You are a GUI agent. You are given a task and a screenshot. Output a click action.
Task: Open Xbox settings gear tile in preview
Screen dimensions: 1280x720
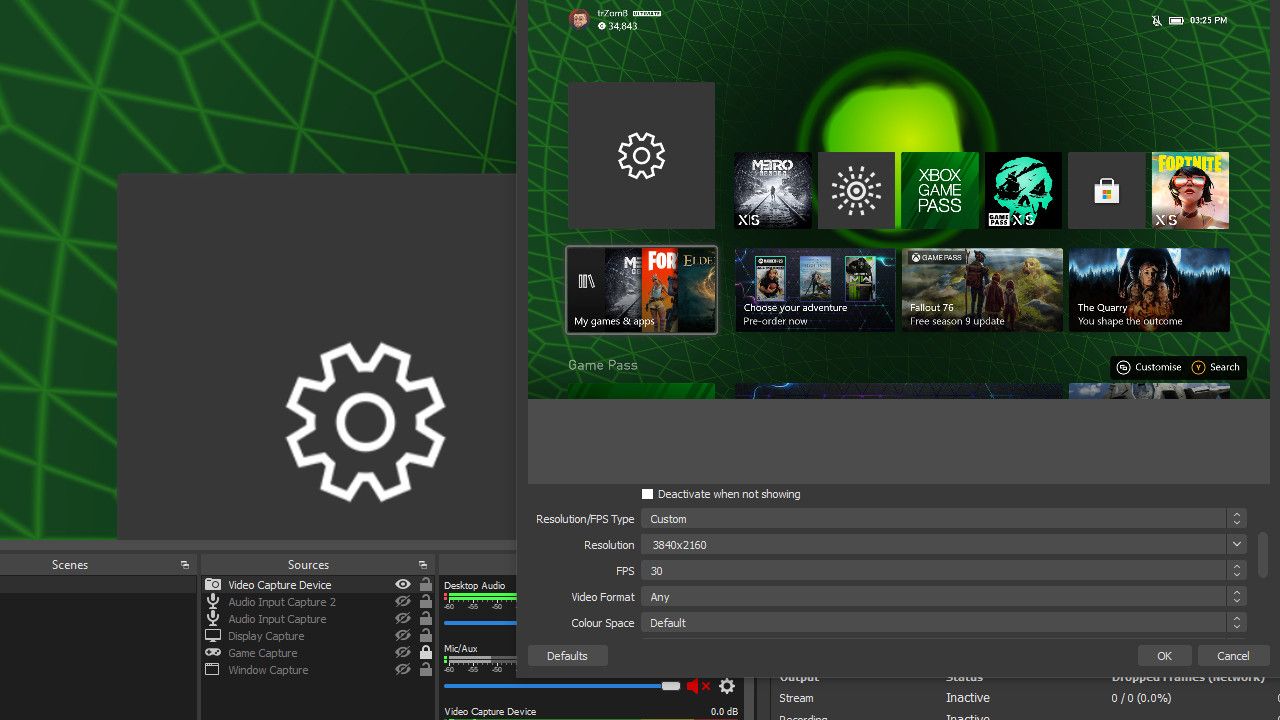tap(641, 156)
